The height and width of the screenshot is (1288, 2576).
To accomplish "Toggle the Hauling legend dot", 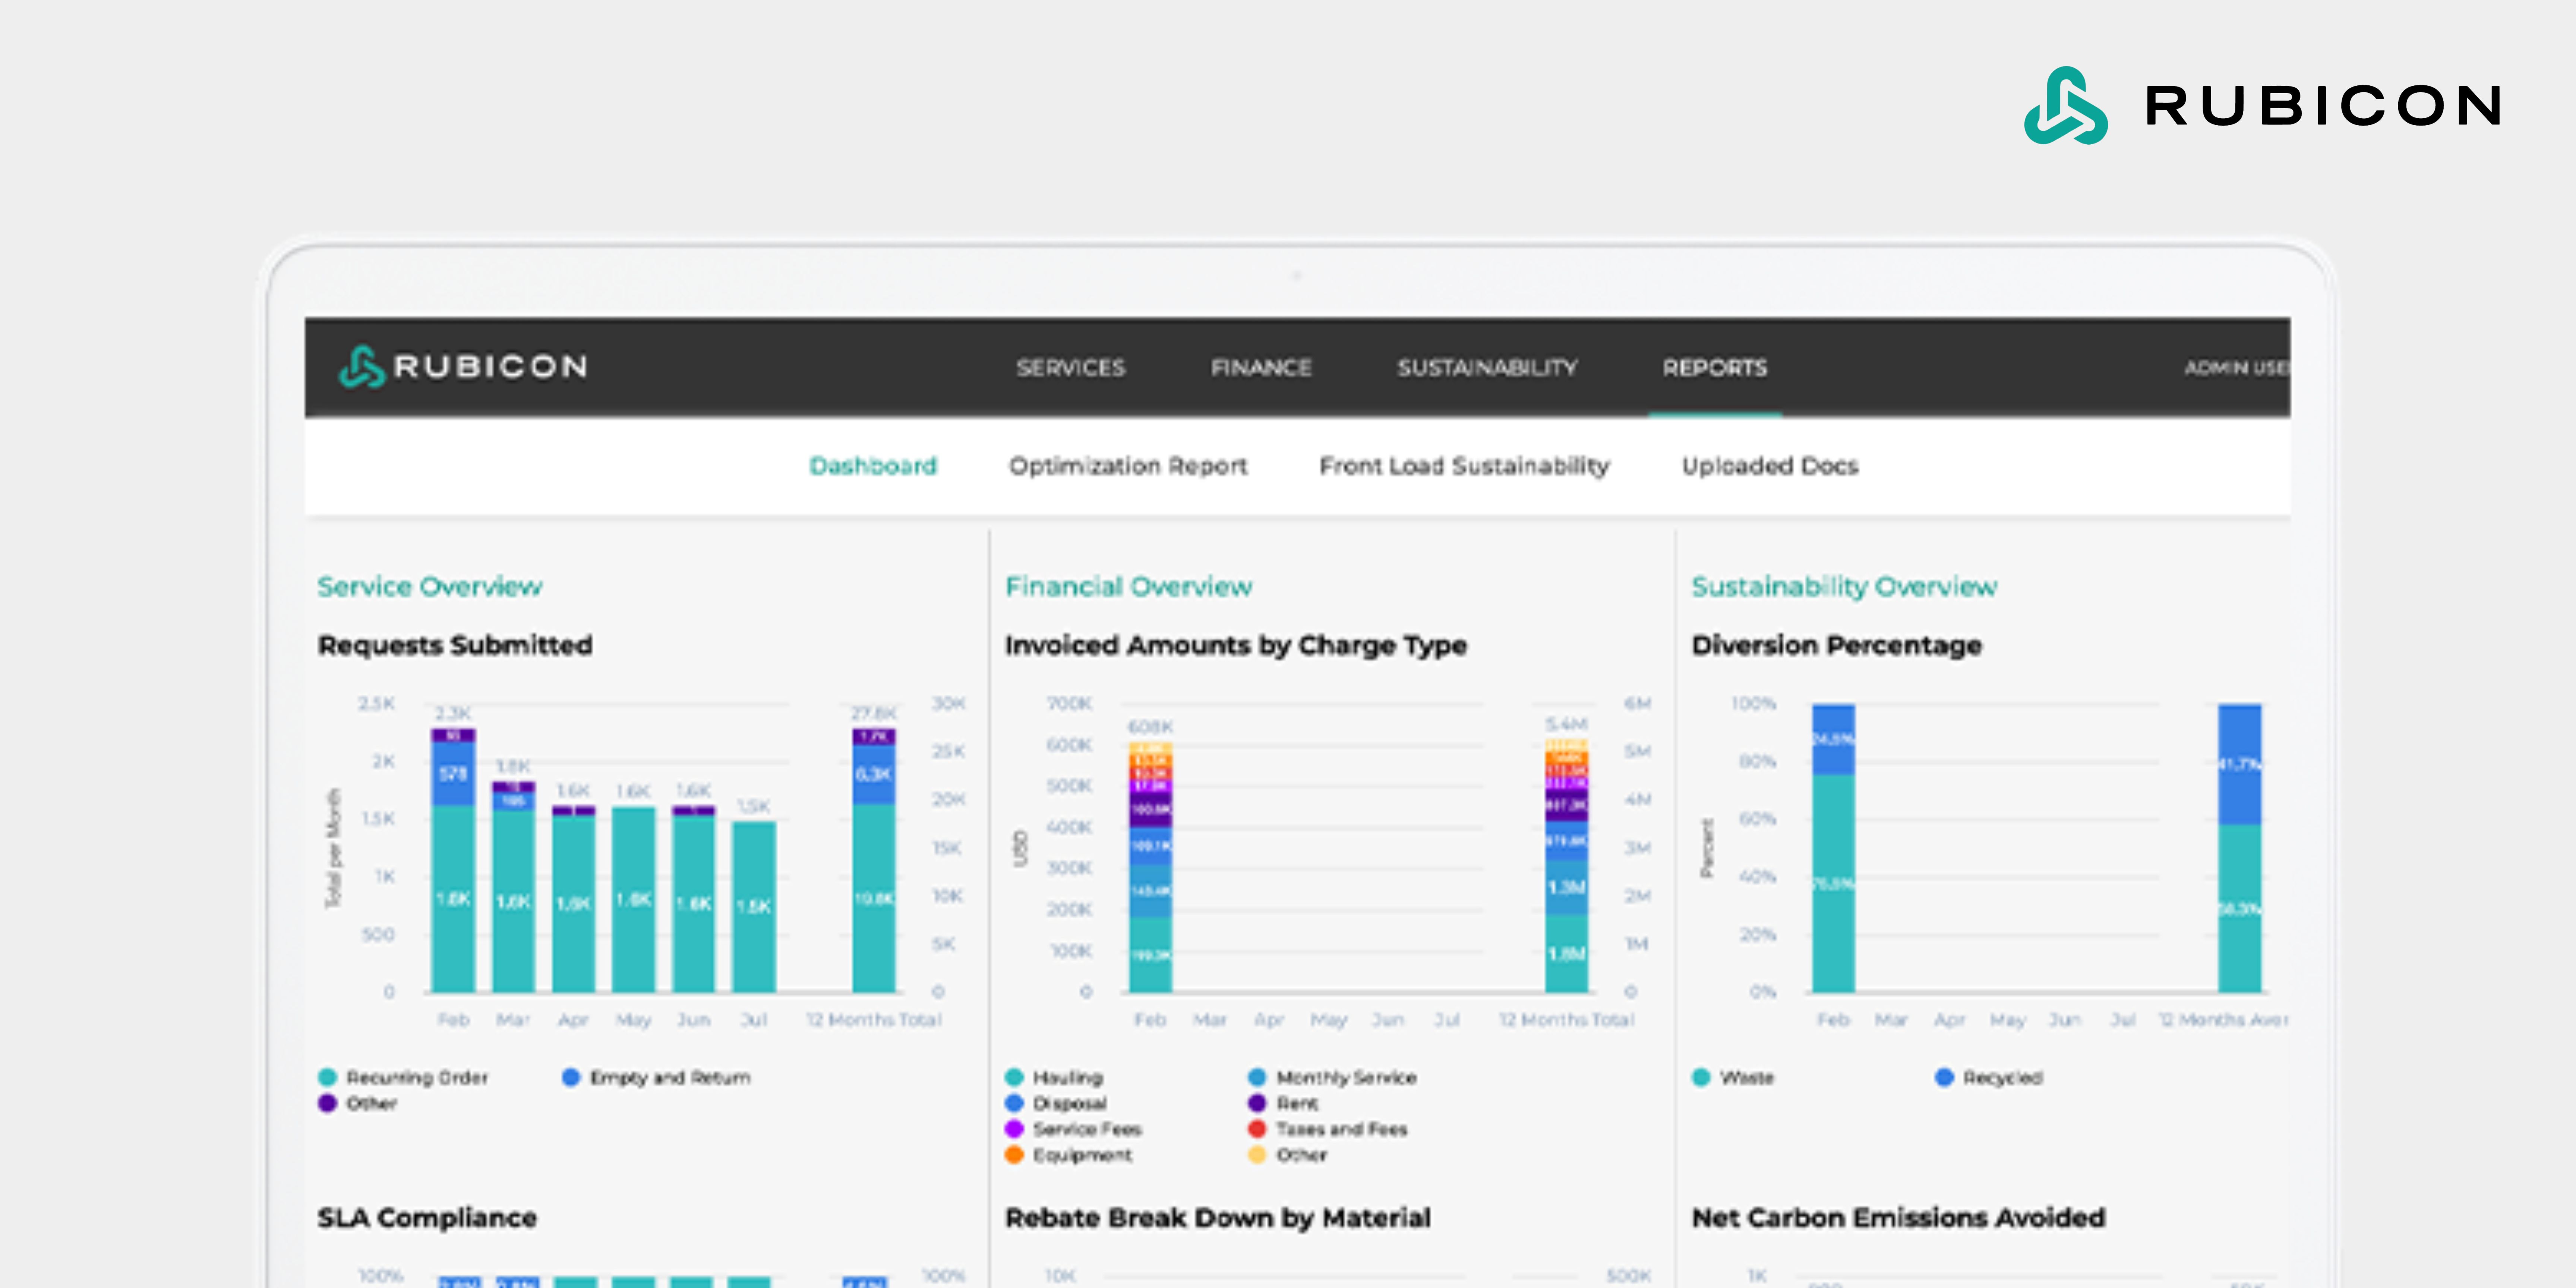I will [x=1014, y=1077].
